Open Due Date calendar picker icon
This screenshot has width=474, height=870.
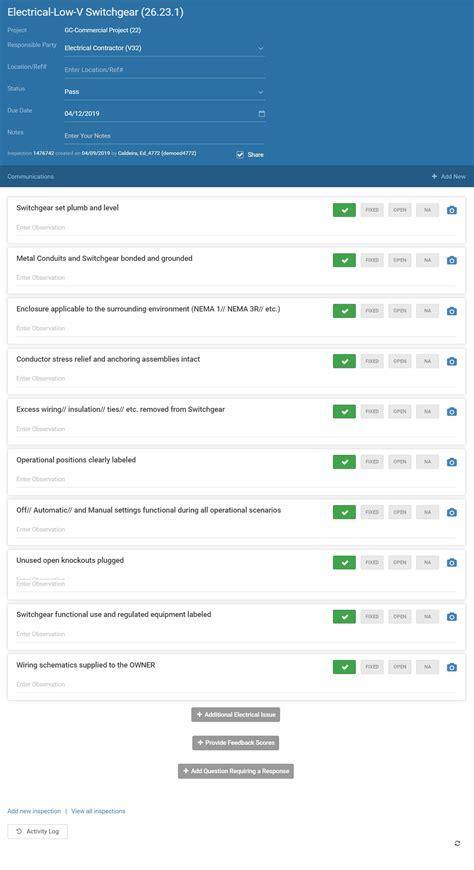[x=261, y=114]
